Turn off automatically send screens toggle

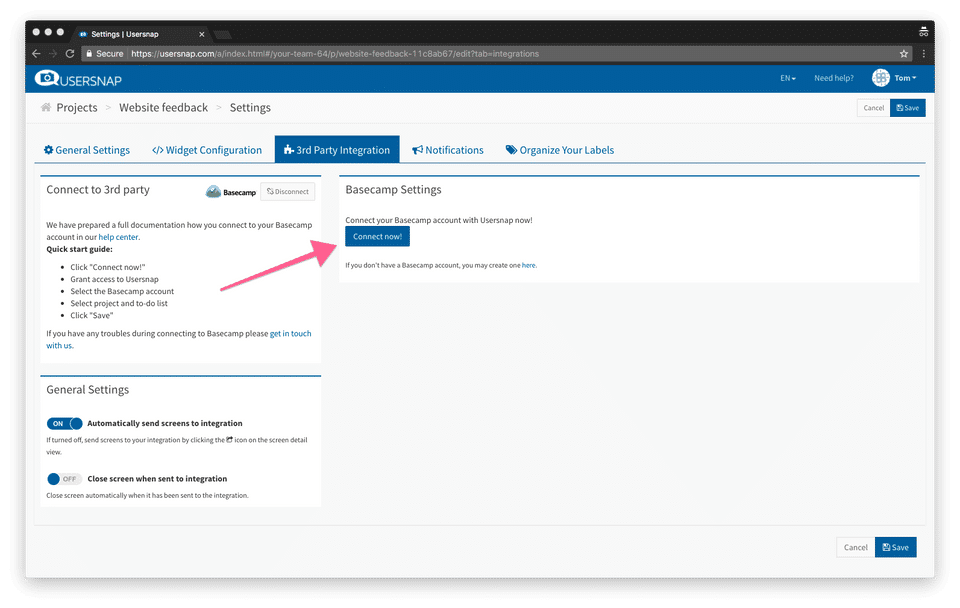[64, 423]
